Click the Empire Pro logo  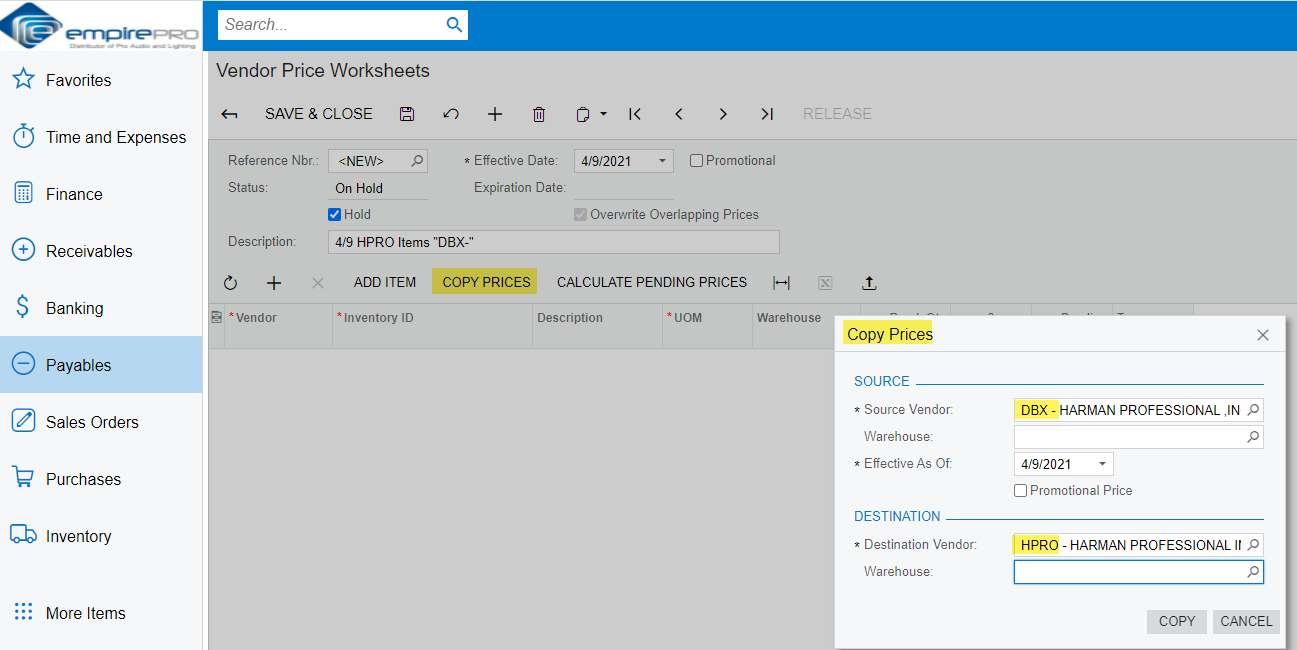pyautogui.click(x=101, y=26)
